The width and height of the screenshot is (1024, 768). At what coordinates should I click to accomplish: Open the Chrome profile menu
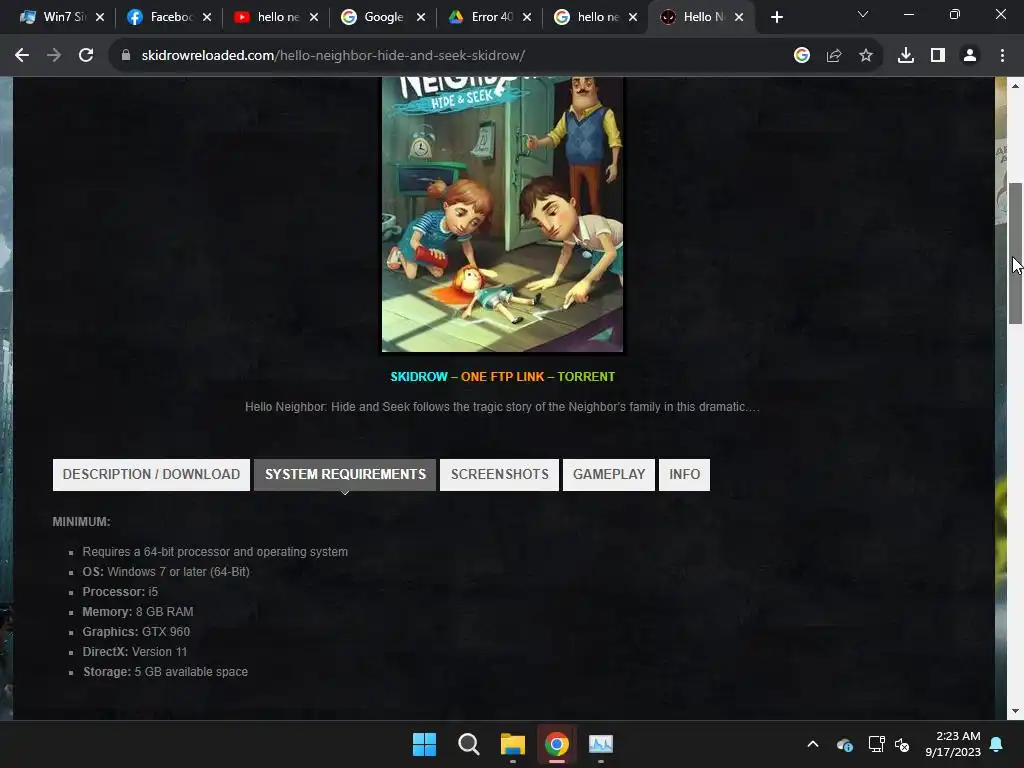pyautogui.click(x=970, y=56)
